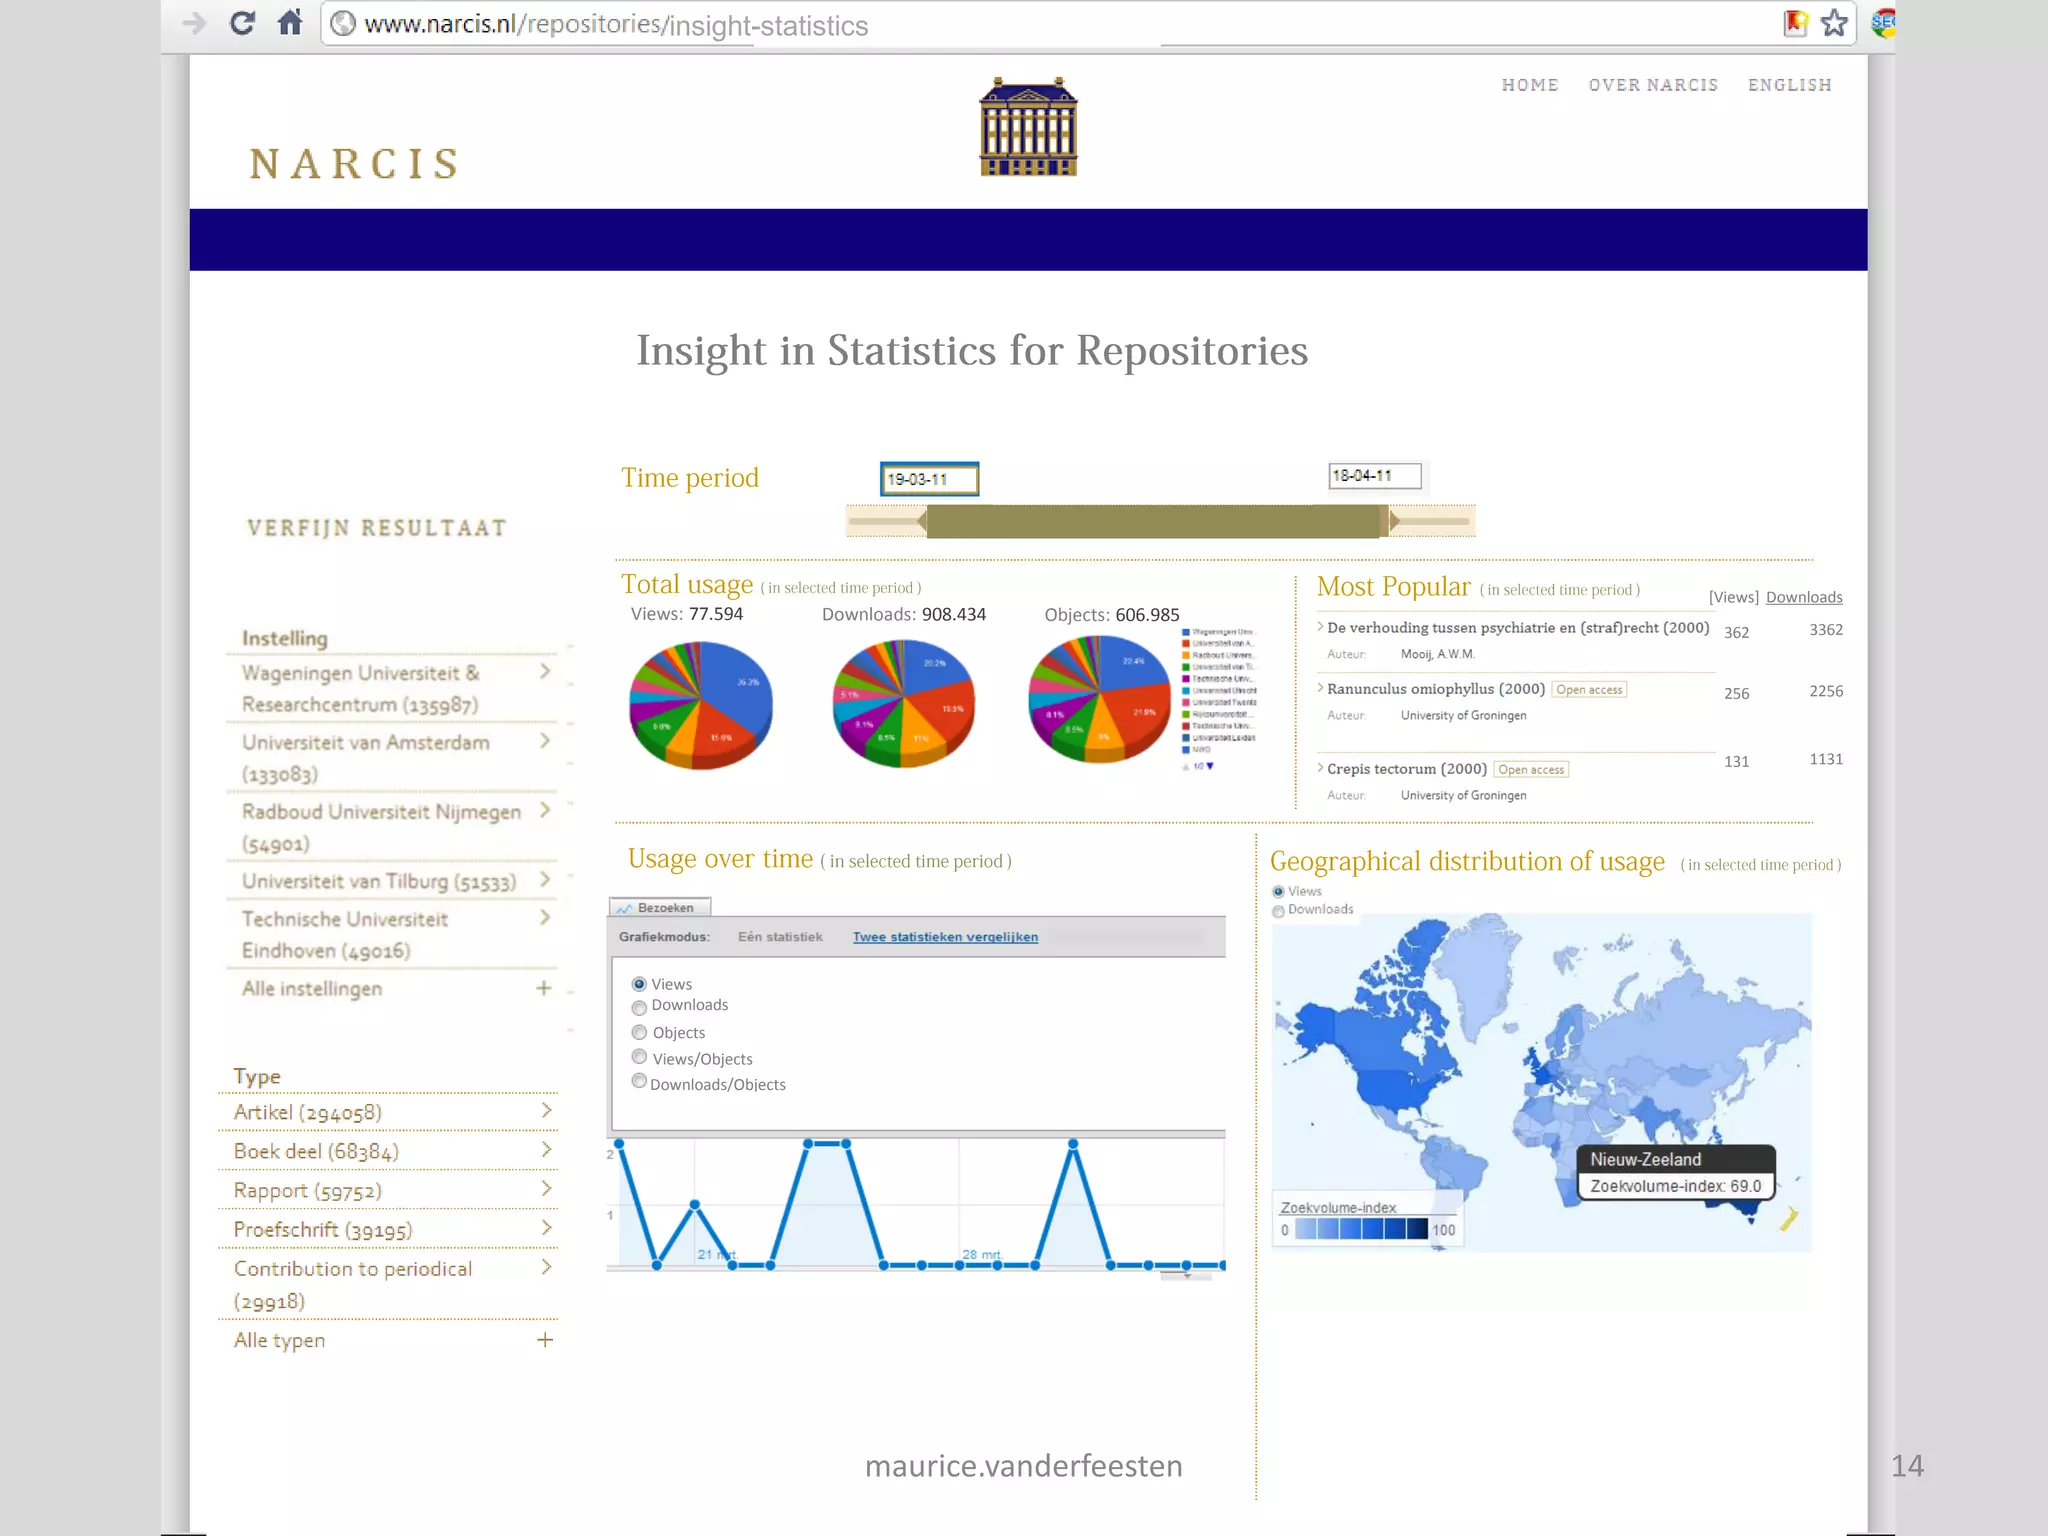Click Universiteit van Tilburg (51533) filter

point(379,881)
